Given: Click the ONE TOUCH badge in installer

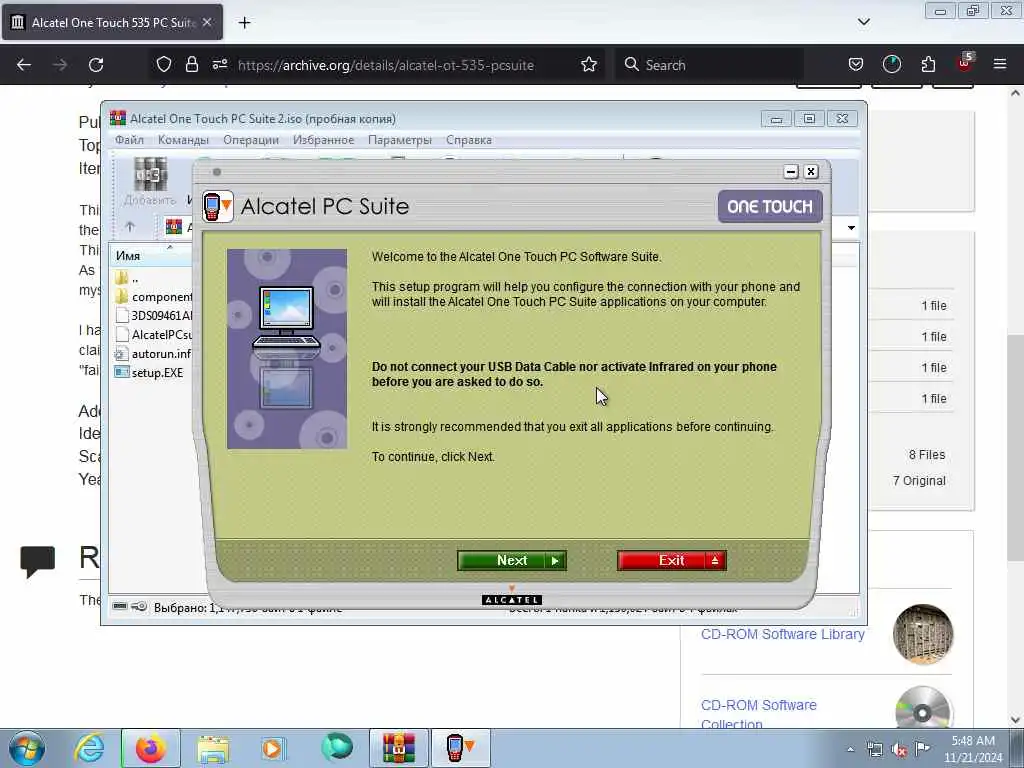Looking at the screenshot, I should (770, 206).
